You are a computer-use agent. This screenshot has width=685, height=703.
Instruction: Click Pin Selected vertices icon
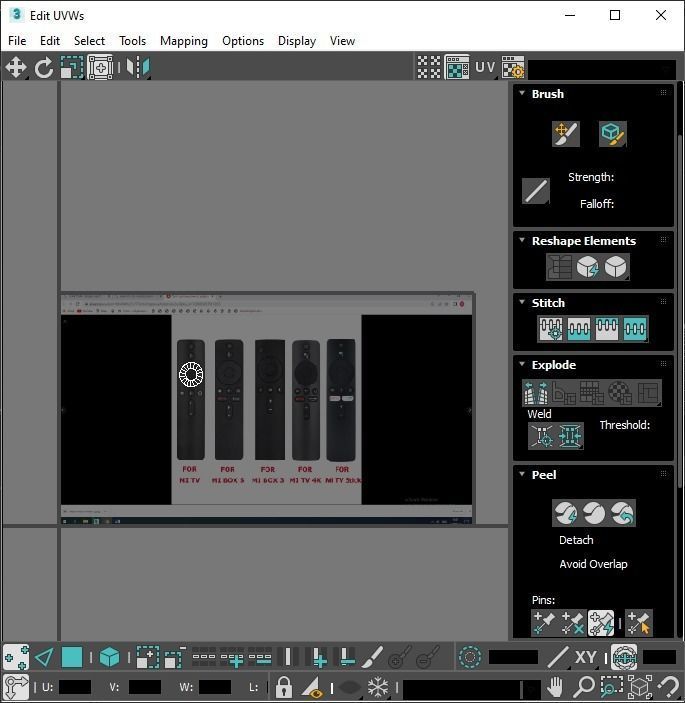click(544, 623)
